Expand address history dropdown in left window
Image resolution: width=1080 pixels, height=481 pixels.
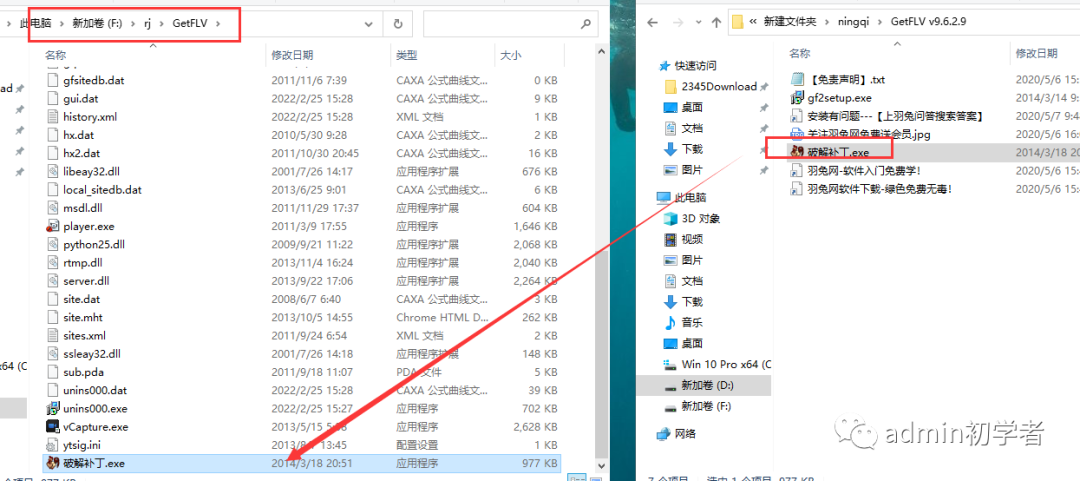tap(367, 23)
